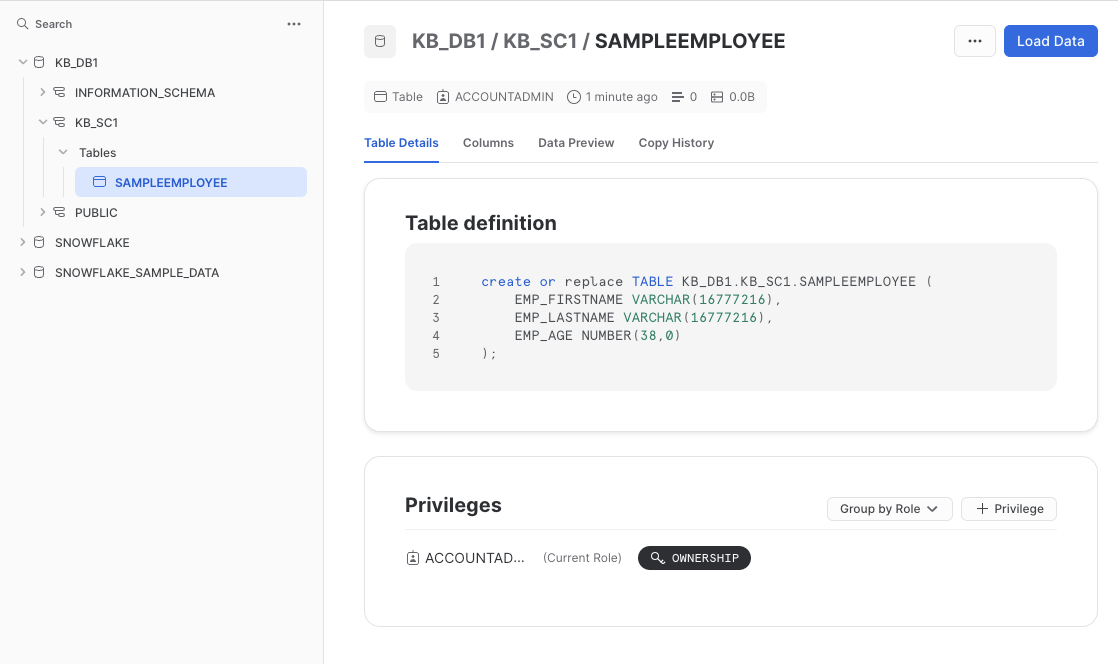1118x664 pixels.
Task: Click the (Current Role) label
Action: [x=583, y=558]
